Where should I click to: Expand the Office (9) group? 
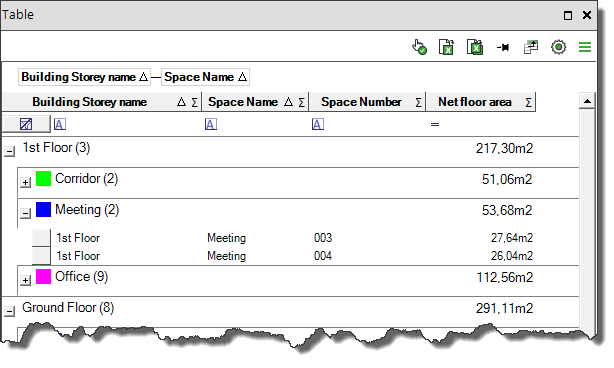point(25,280)
